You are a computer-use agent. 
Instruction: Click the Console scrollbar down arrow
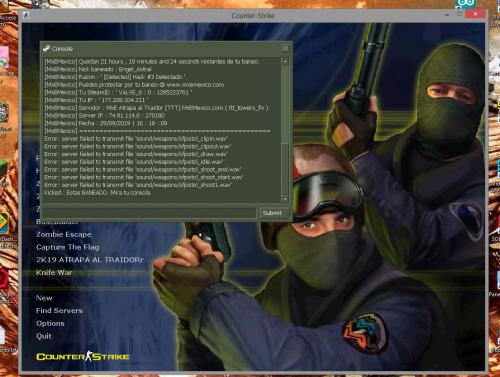point(285,199)
